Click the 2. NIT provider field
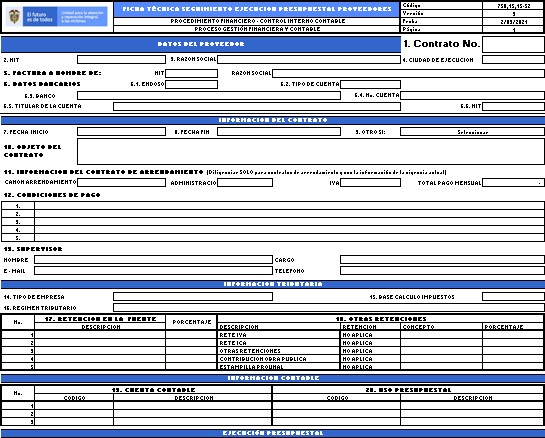The width and height of the screenshot is (545, 438). tap(121, 59)
